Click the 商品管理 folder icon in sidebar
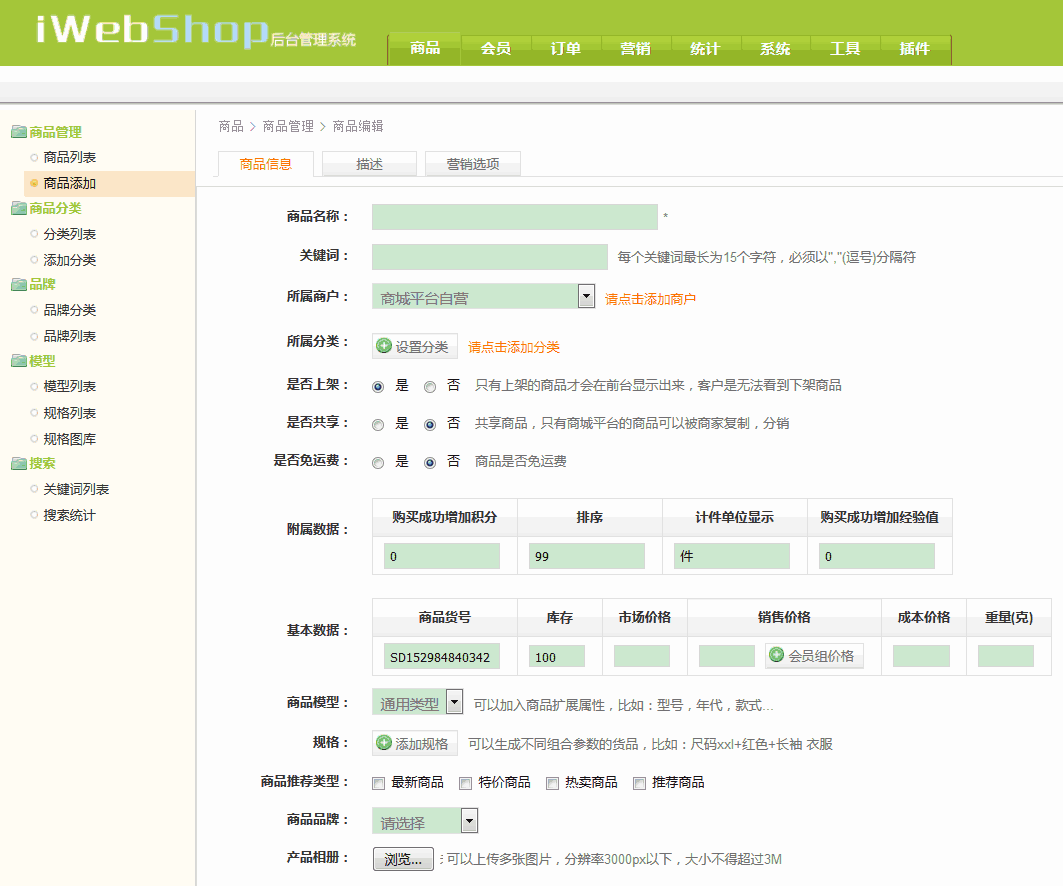 click(x=18, y=132)
